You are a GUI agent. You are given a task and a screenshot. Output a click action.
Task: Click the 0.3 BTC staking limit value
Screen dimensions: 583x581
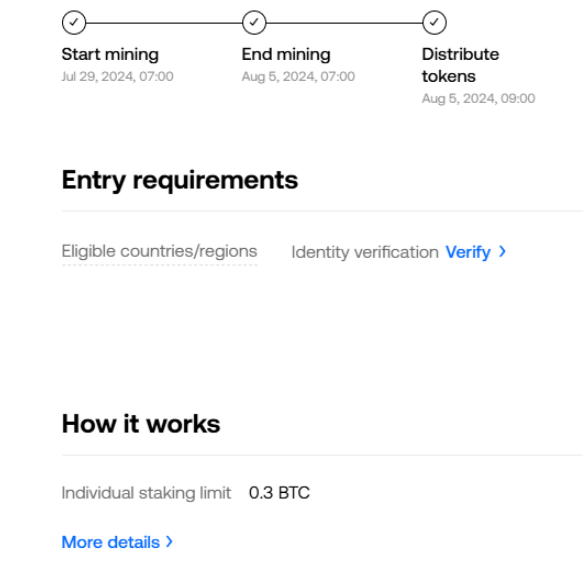(x=279, y=493)
